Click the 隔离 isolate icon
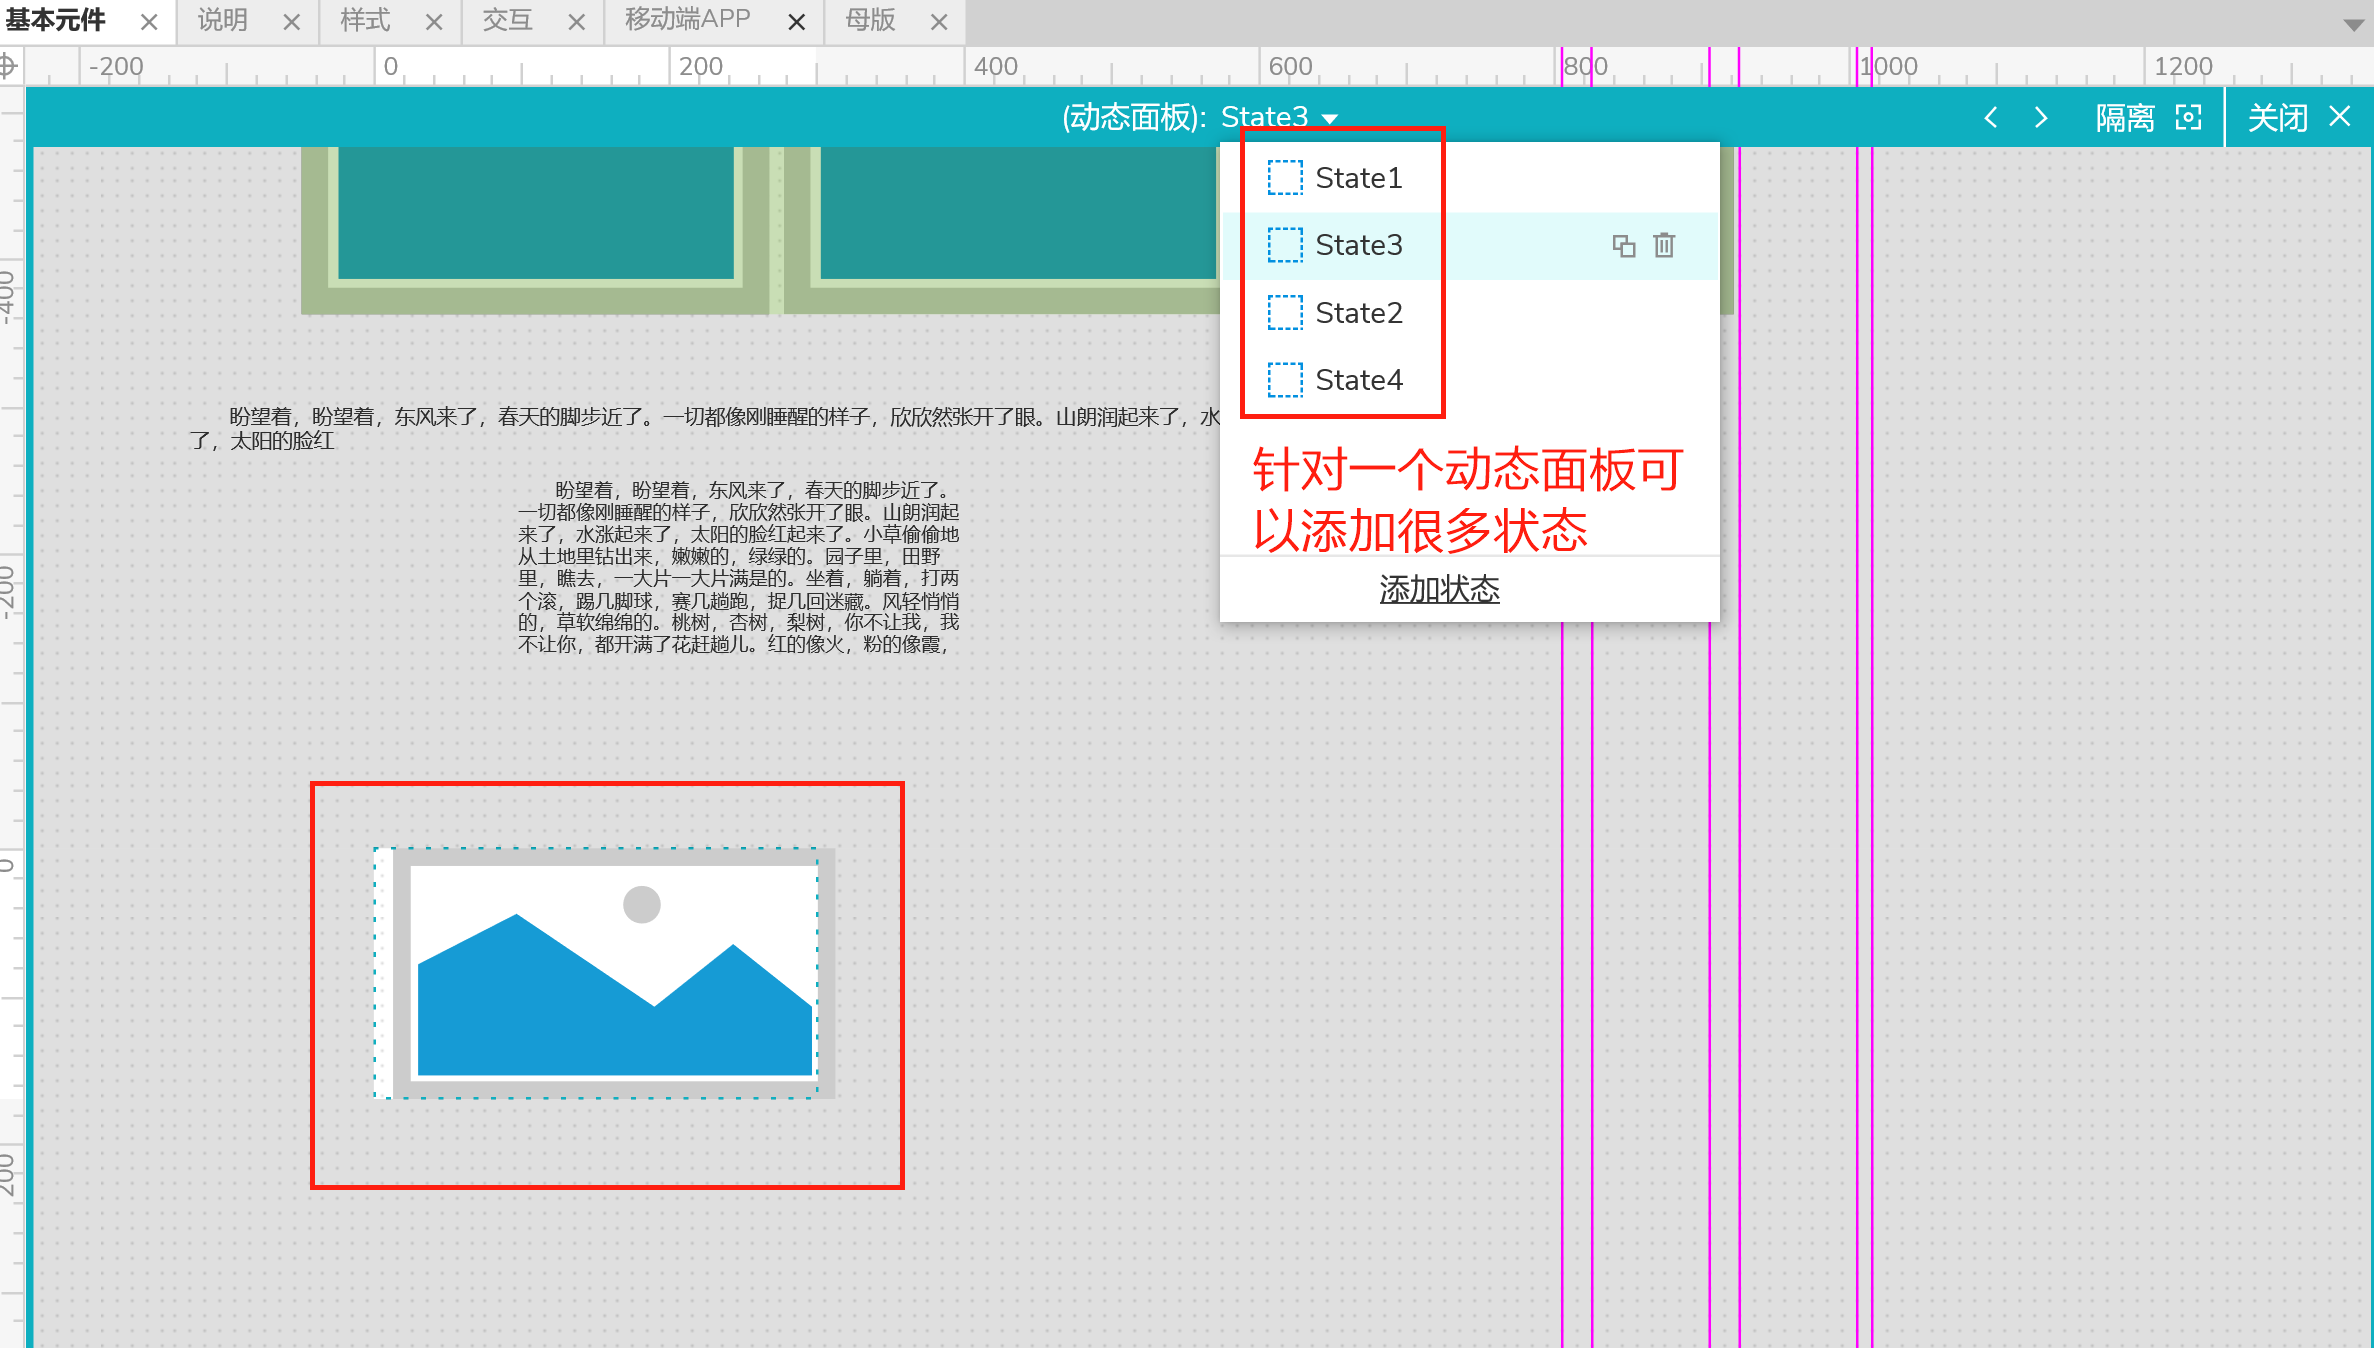The image size is (2374, 1348). [x=2189, y=118]
